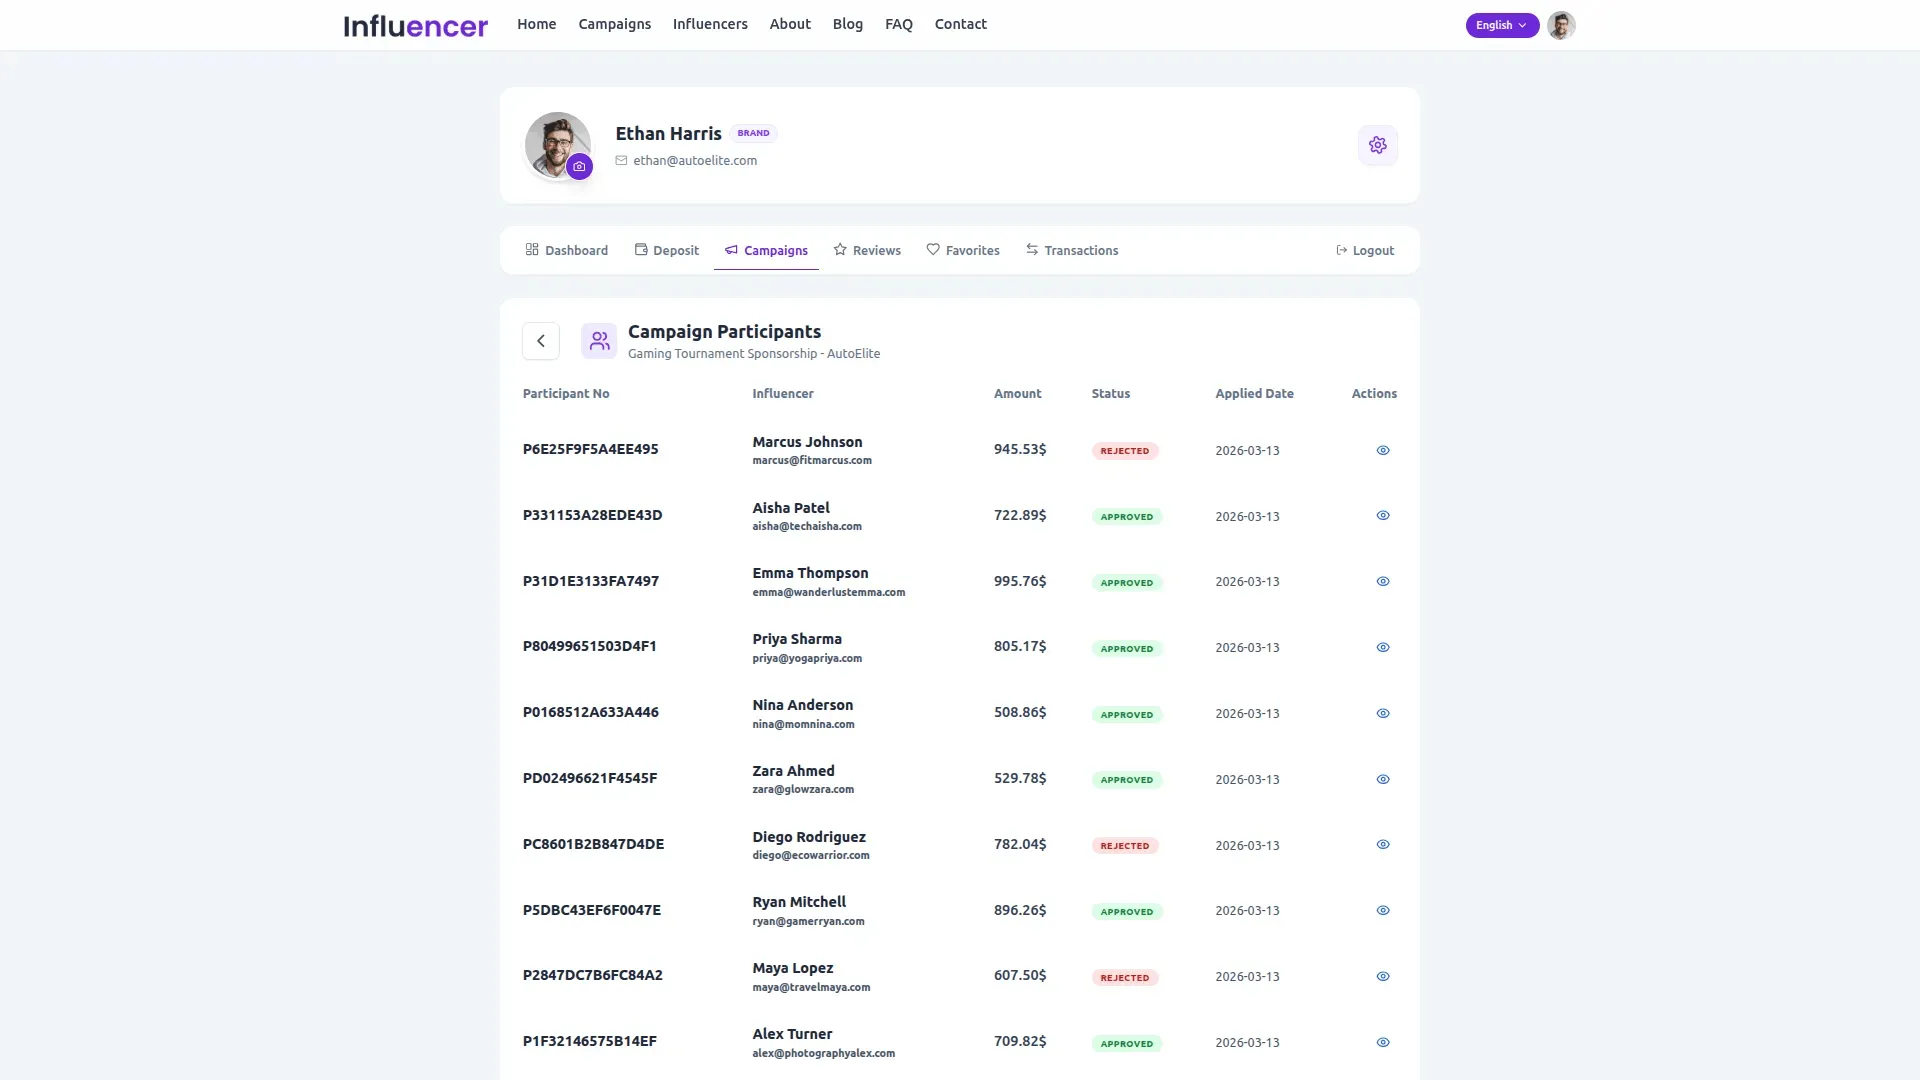The image size is (1920, 1080).
Task: Open the Deposit tab
Action: (667, 250)
